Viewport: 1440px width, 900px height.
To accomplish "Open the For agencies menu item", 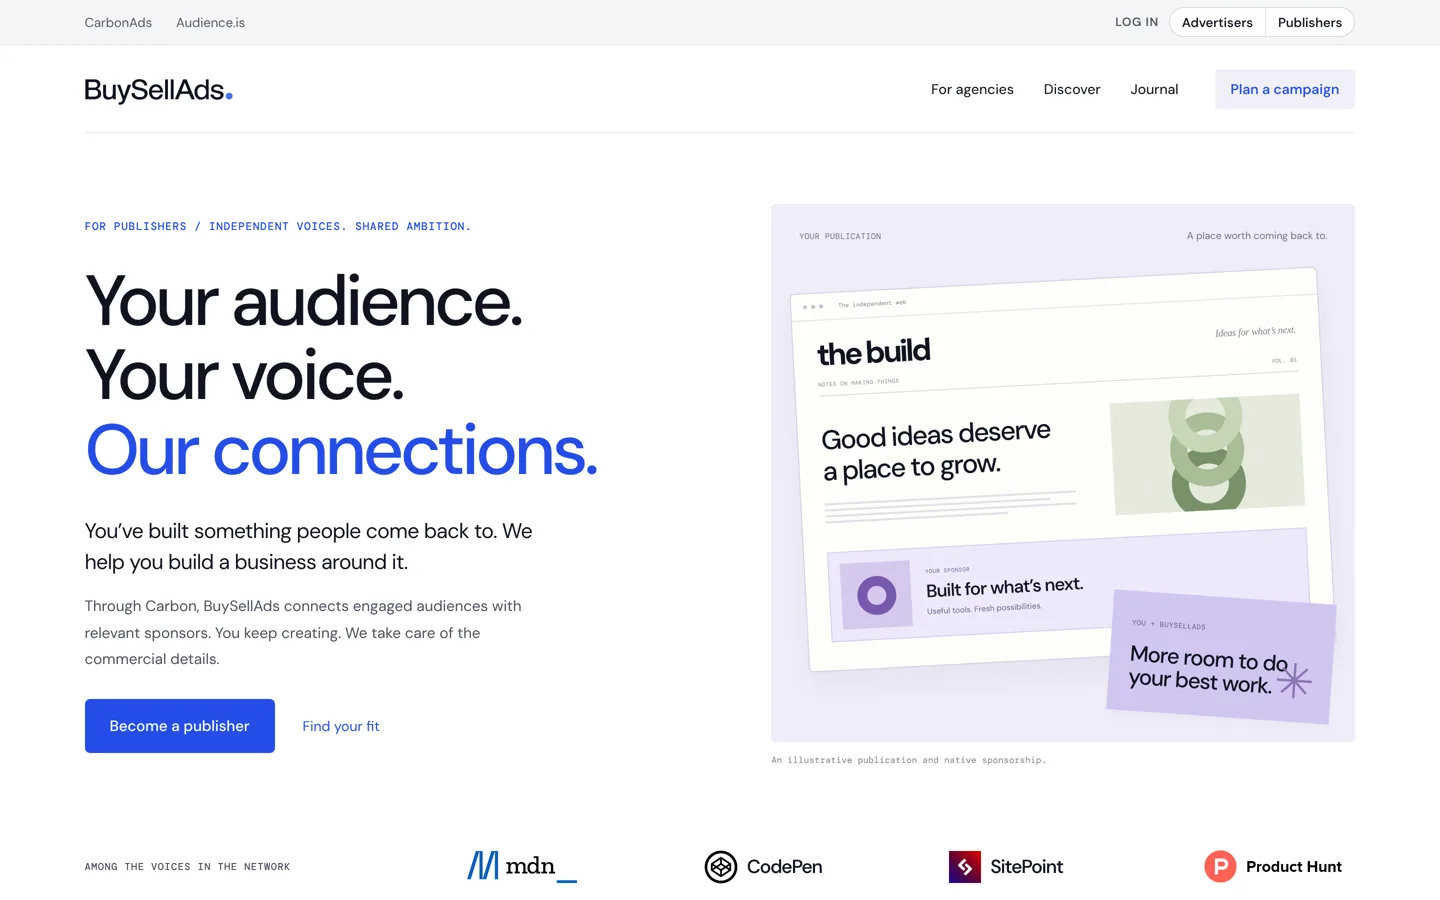I will click(x=972, y=89).
